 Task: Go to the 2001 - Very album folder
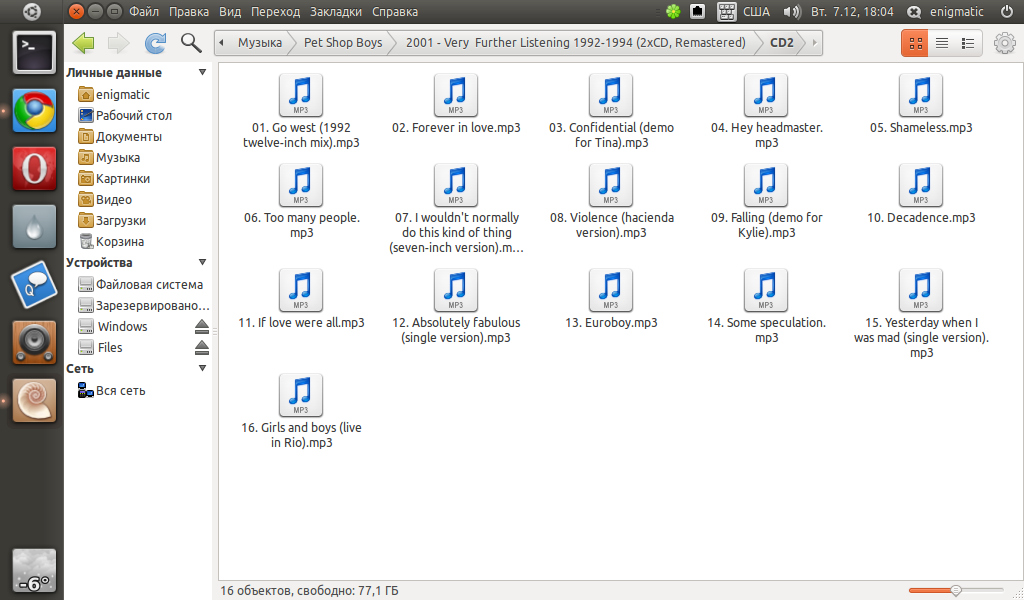click(575, 43)
